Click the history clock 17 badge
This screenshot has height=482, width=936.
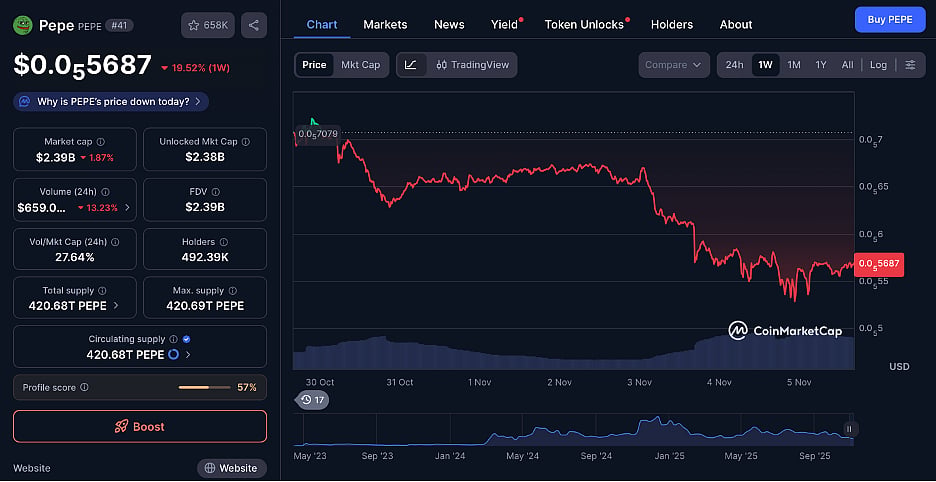[x=312, y=400]
